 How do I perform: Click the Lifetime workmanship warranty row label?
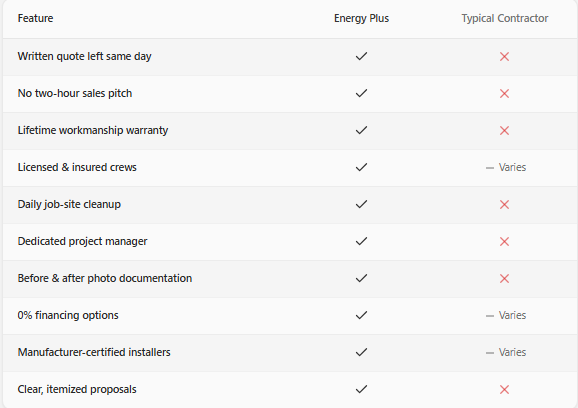(93, 130)
